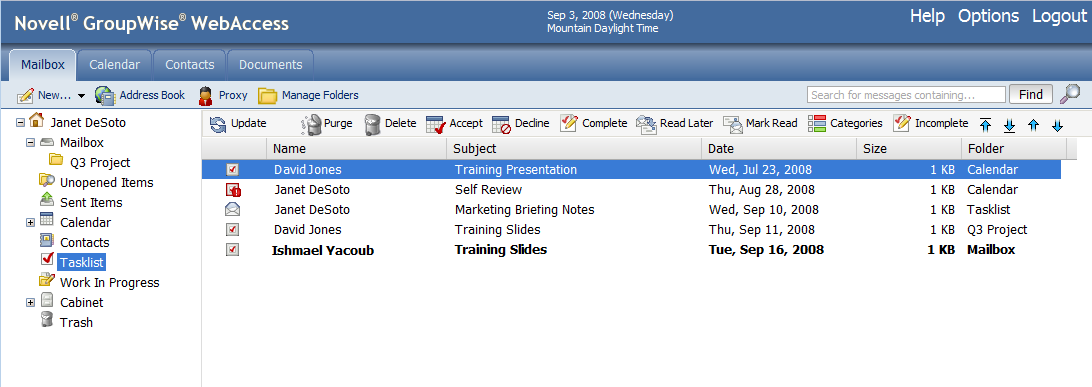
Task: Click the Training Presentation subject
Action: pos(515,169)
